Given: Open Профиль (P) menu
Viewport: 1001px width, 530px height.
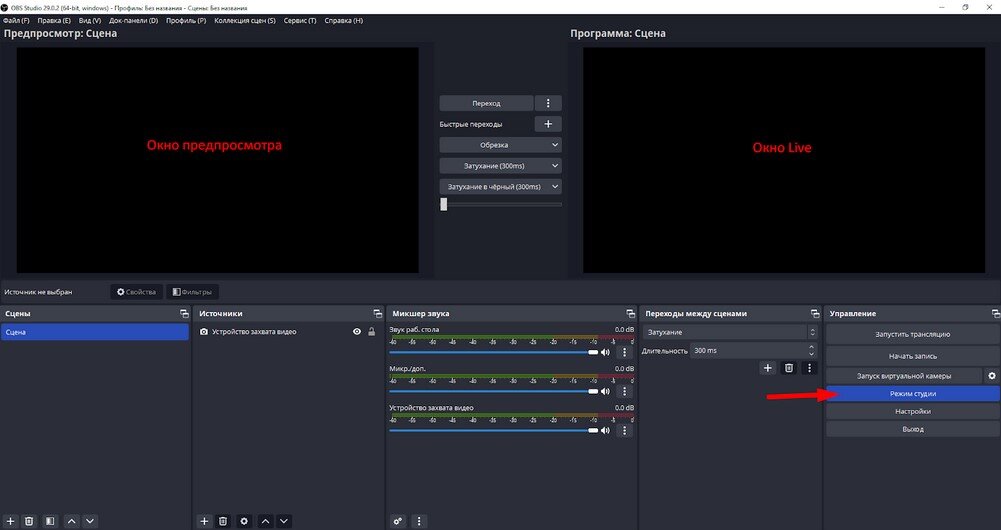Looking at the screenshot, I should pos(186,20).
